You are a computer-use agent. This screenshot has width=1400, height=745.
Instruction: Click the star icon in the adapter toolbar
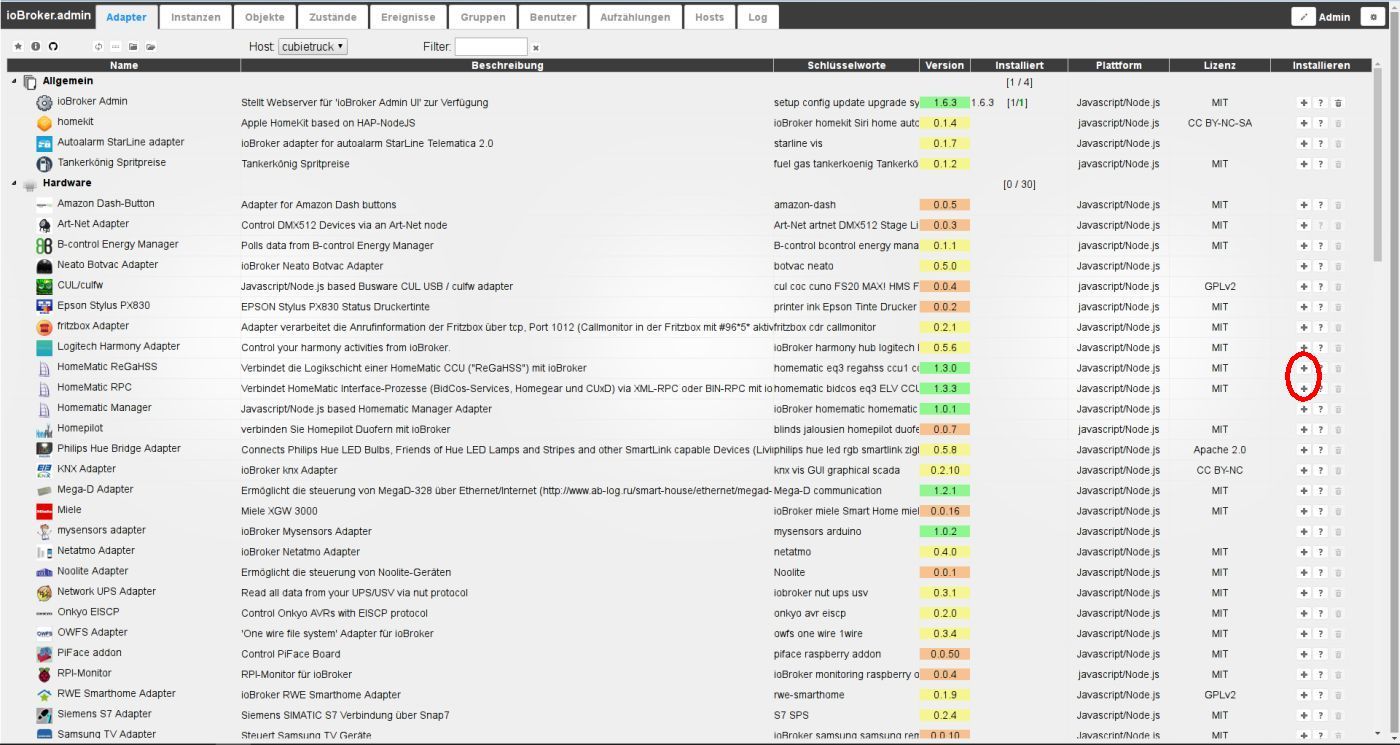point(18,47)
